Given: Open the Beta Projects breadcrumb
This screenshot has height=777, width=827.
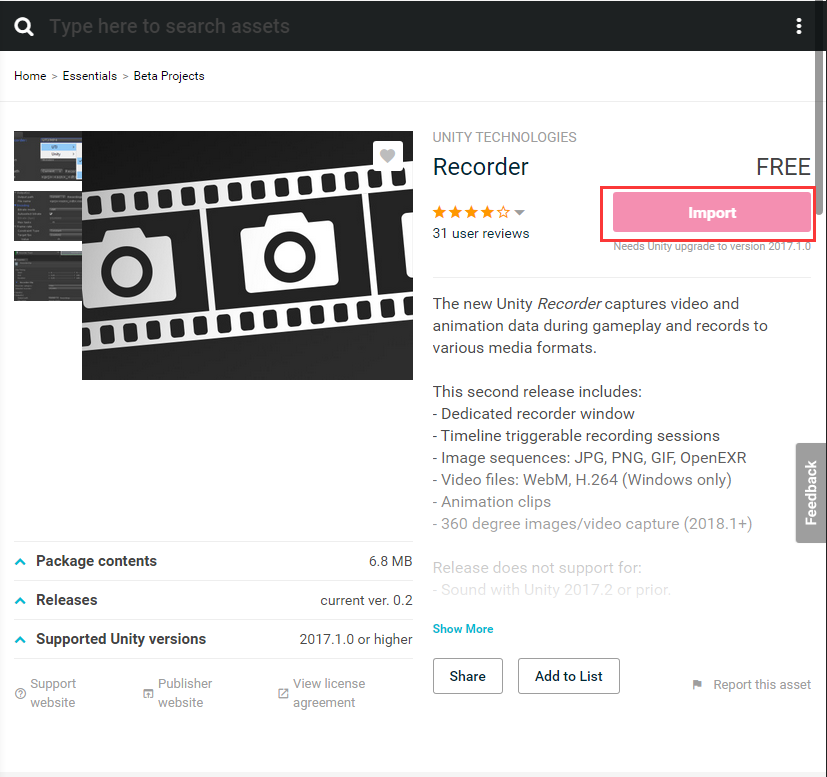Looking at the screenshot, I should 169,76.
